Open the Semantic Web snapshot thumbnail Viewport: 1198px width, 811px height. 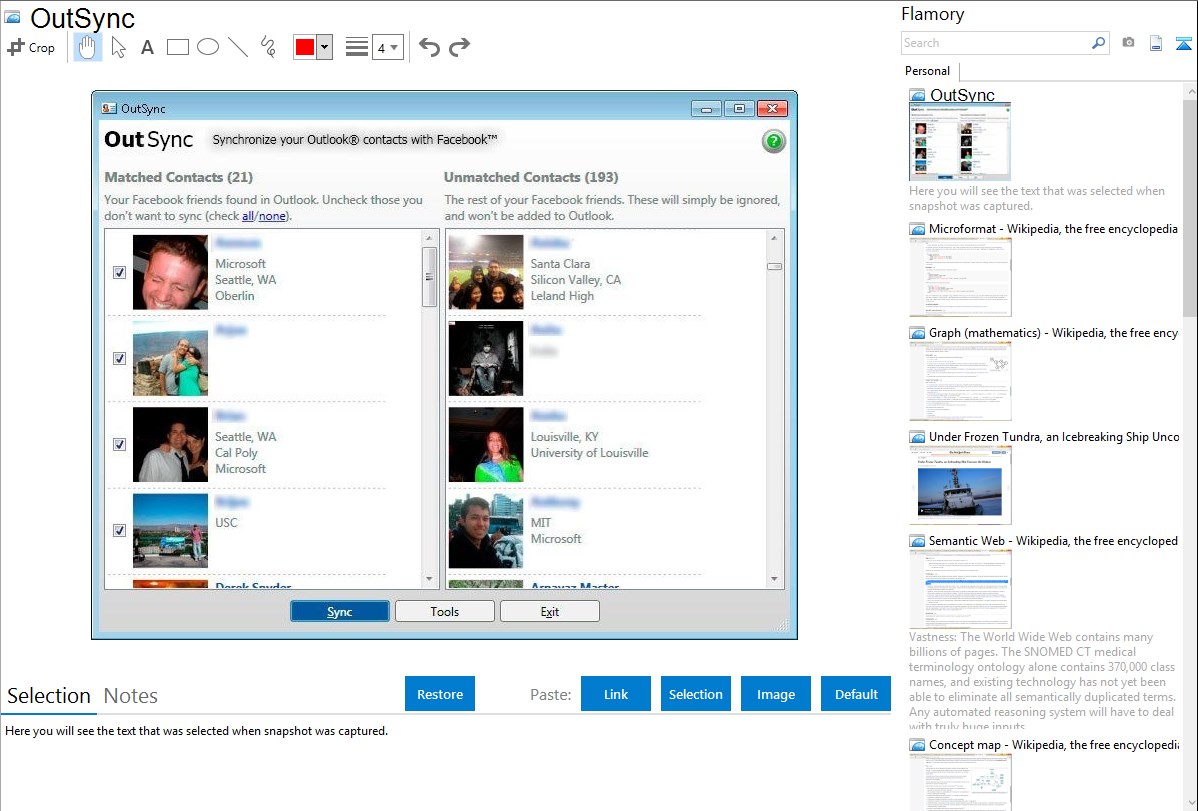[x=960, y=589]
